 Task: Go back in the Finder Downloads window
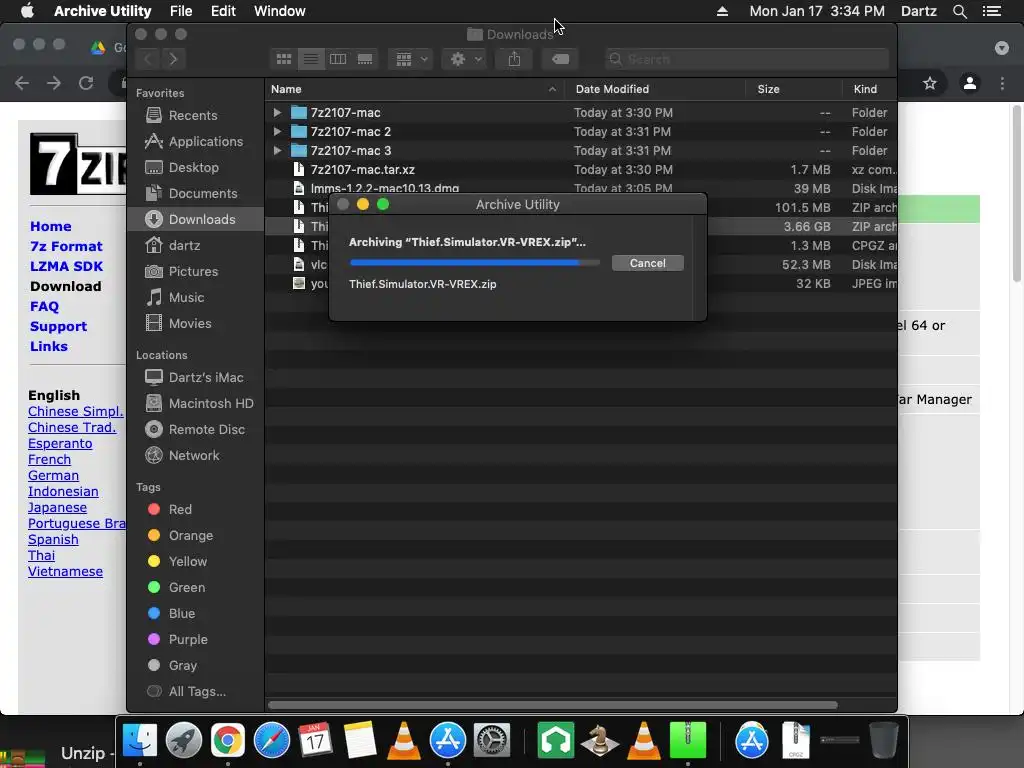pyautogui.click(x=148, y=59)
